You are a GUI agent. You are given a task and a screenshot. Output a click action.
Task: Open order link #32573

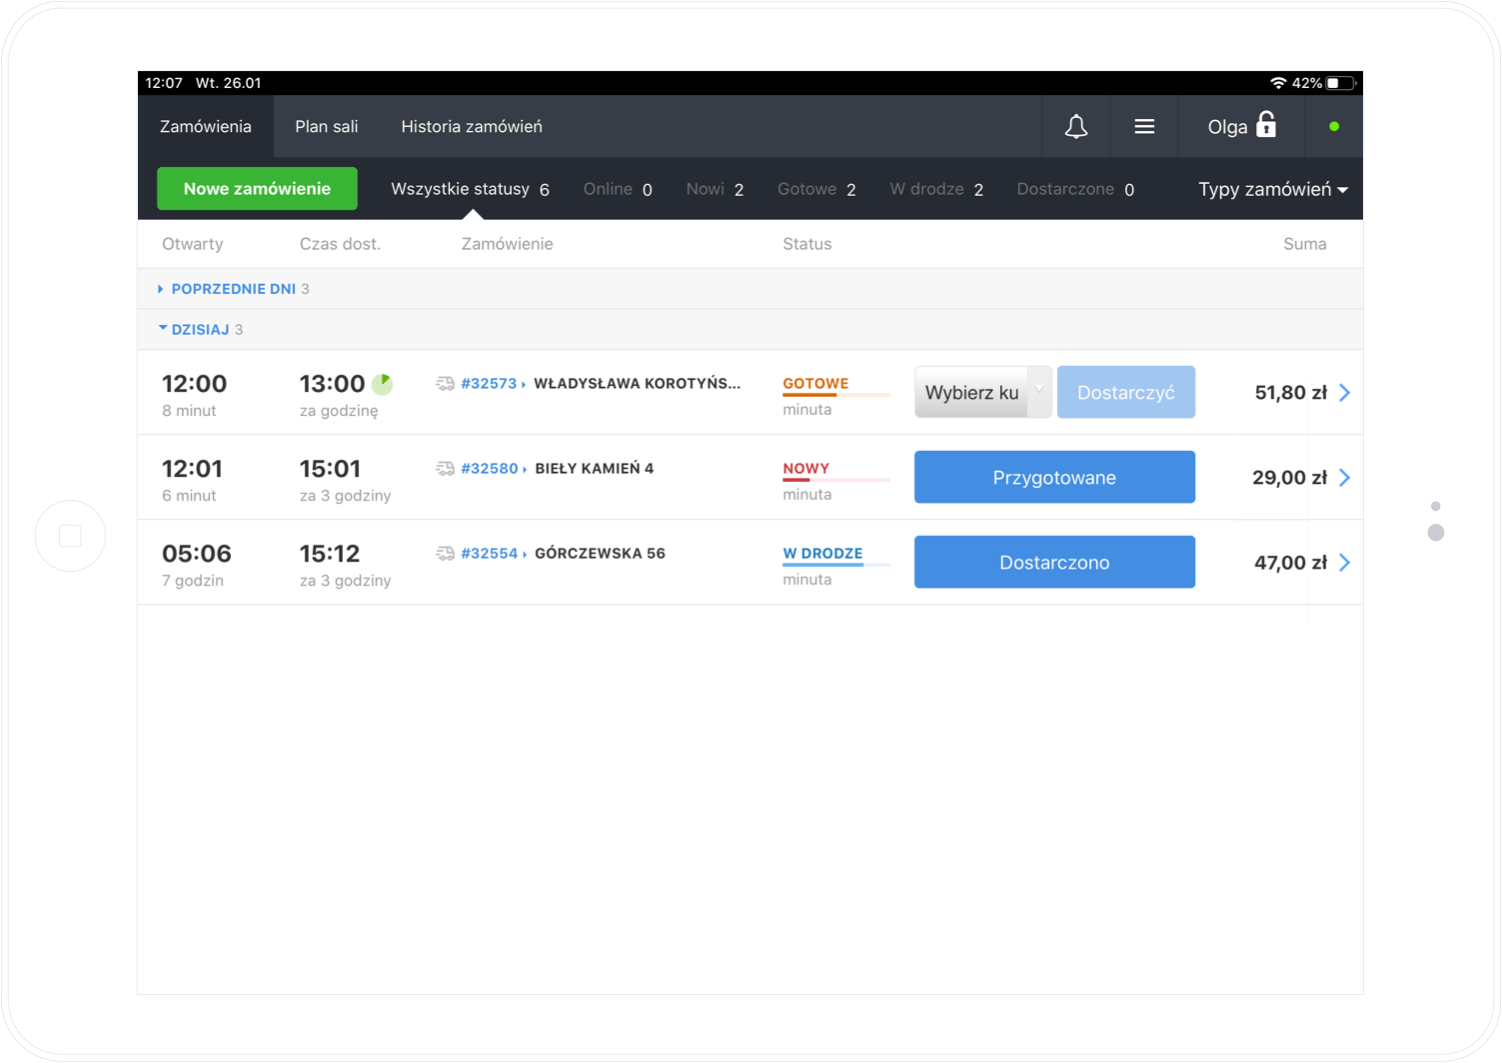coord(489,384)
